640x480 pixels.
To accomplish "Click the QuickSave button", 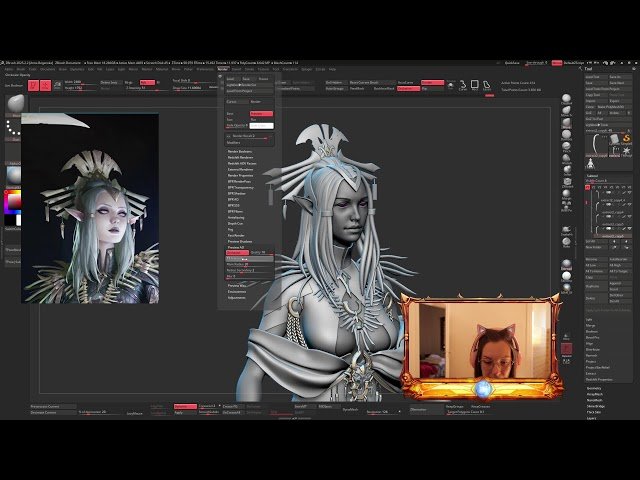I will tap(512, 63).
